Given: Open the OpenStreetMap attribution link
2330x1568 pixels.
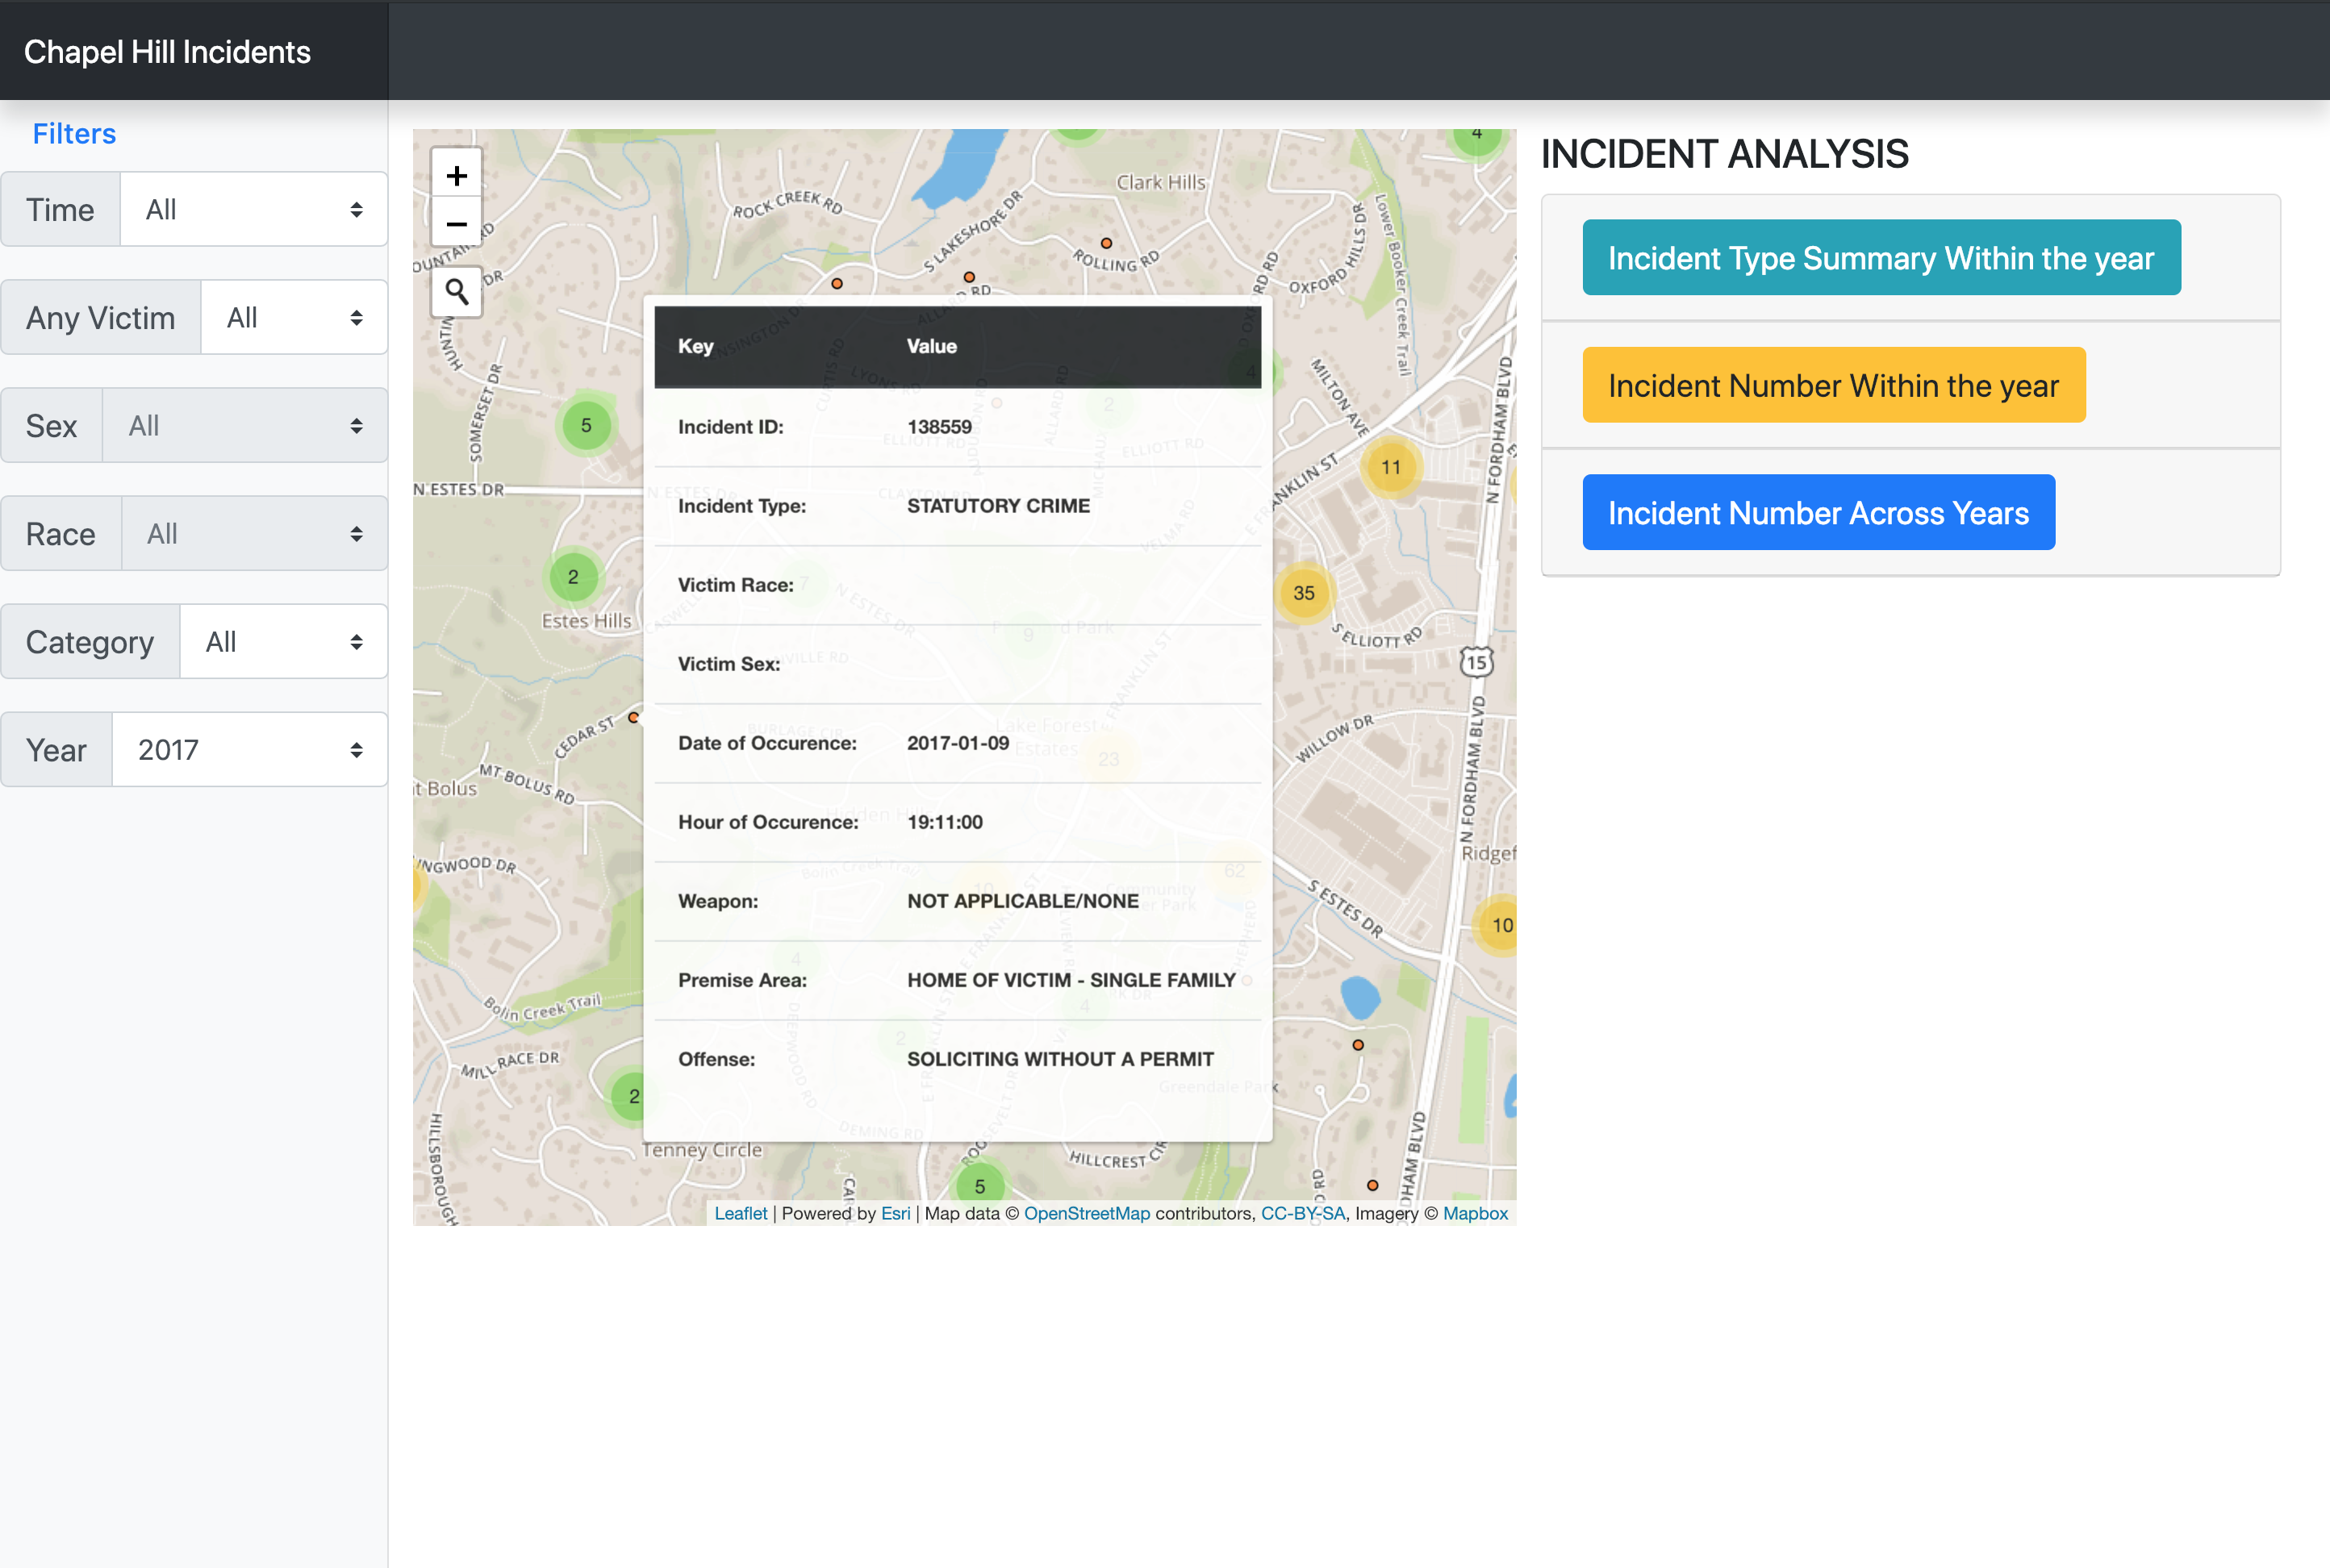Looking at the screenshot, I should (x=1086, y=1213).
